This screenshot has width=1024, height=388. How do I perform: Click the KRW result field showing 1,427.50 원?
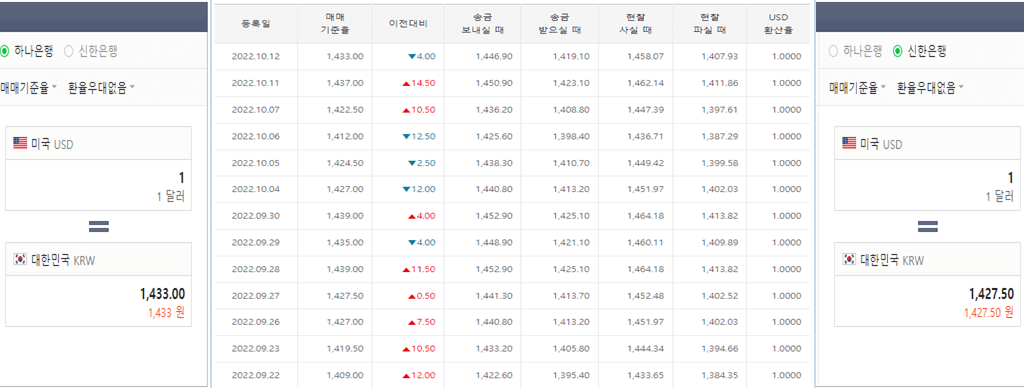(927, 301)
